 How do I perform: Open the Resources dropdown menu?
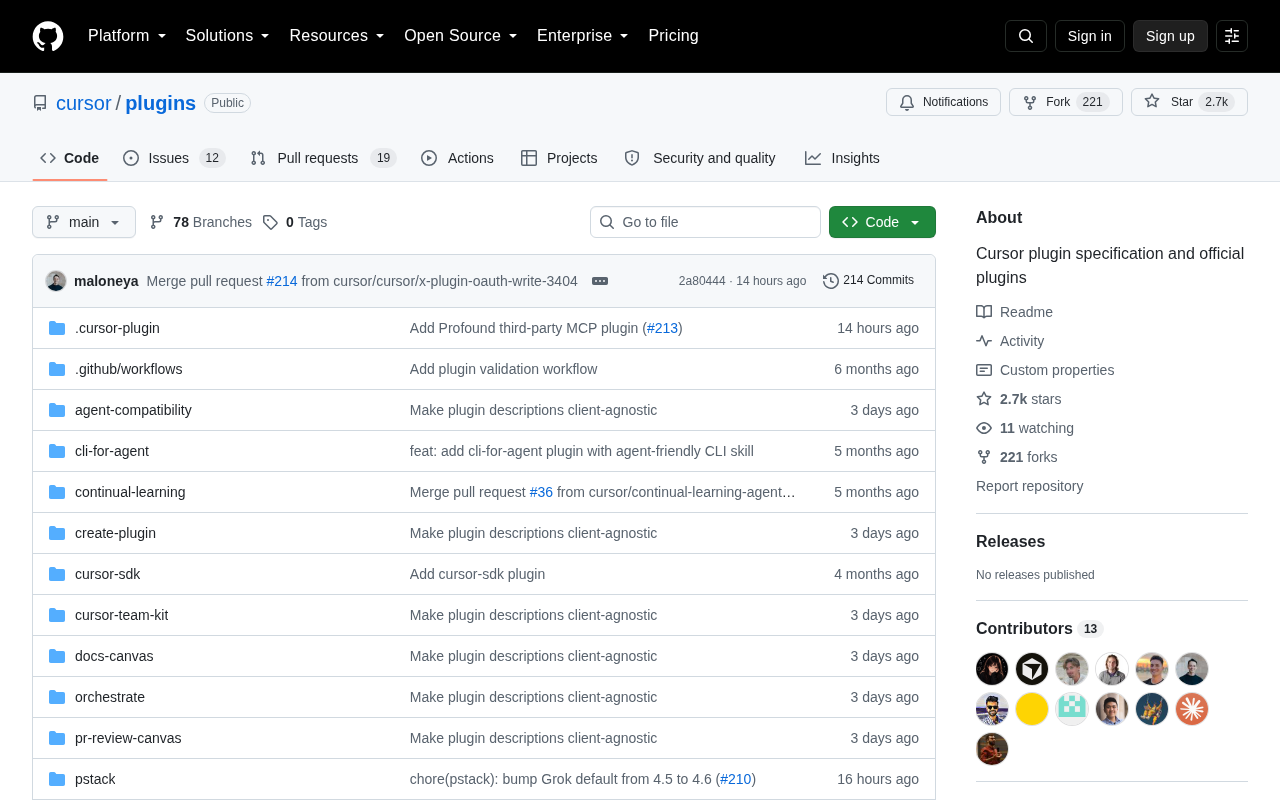tap(337, 36)
